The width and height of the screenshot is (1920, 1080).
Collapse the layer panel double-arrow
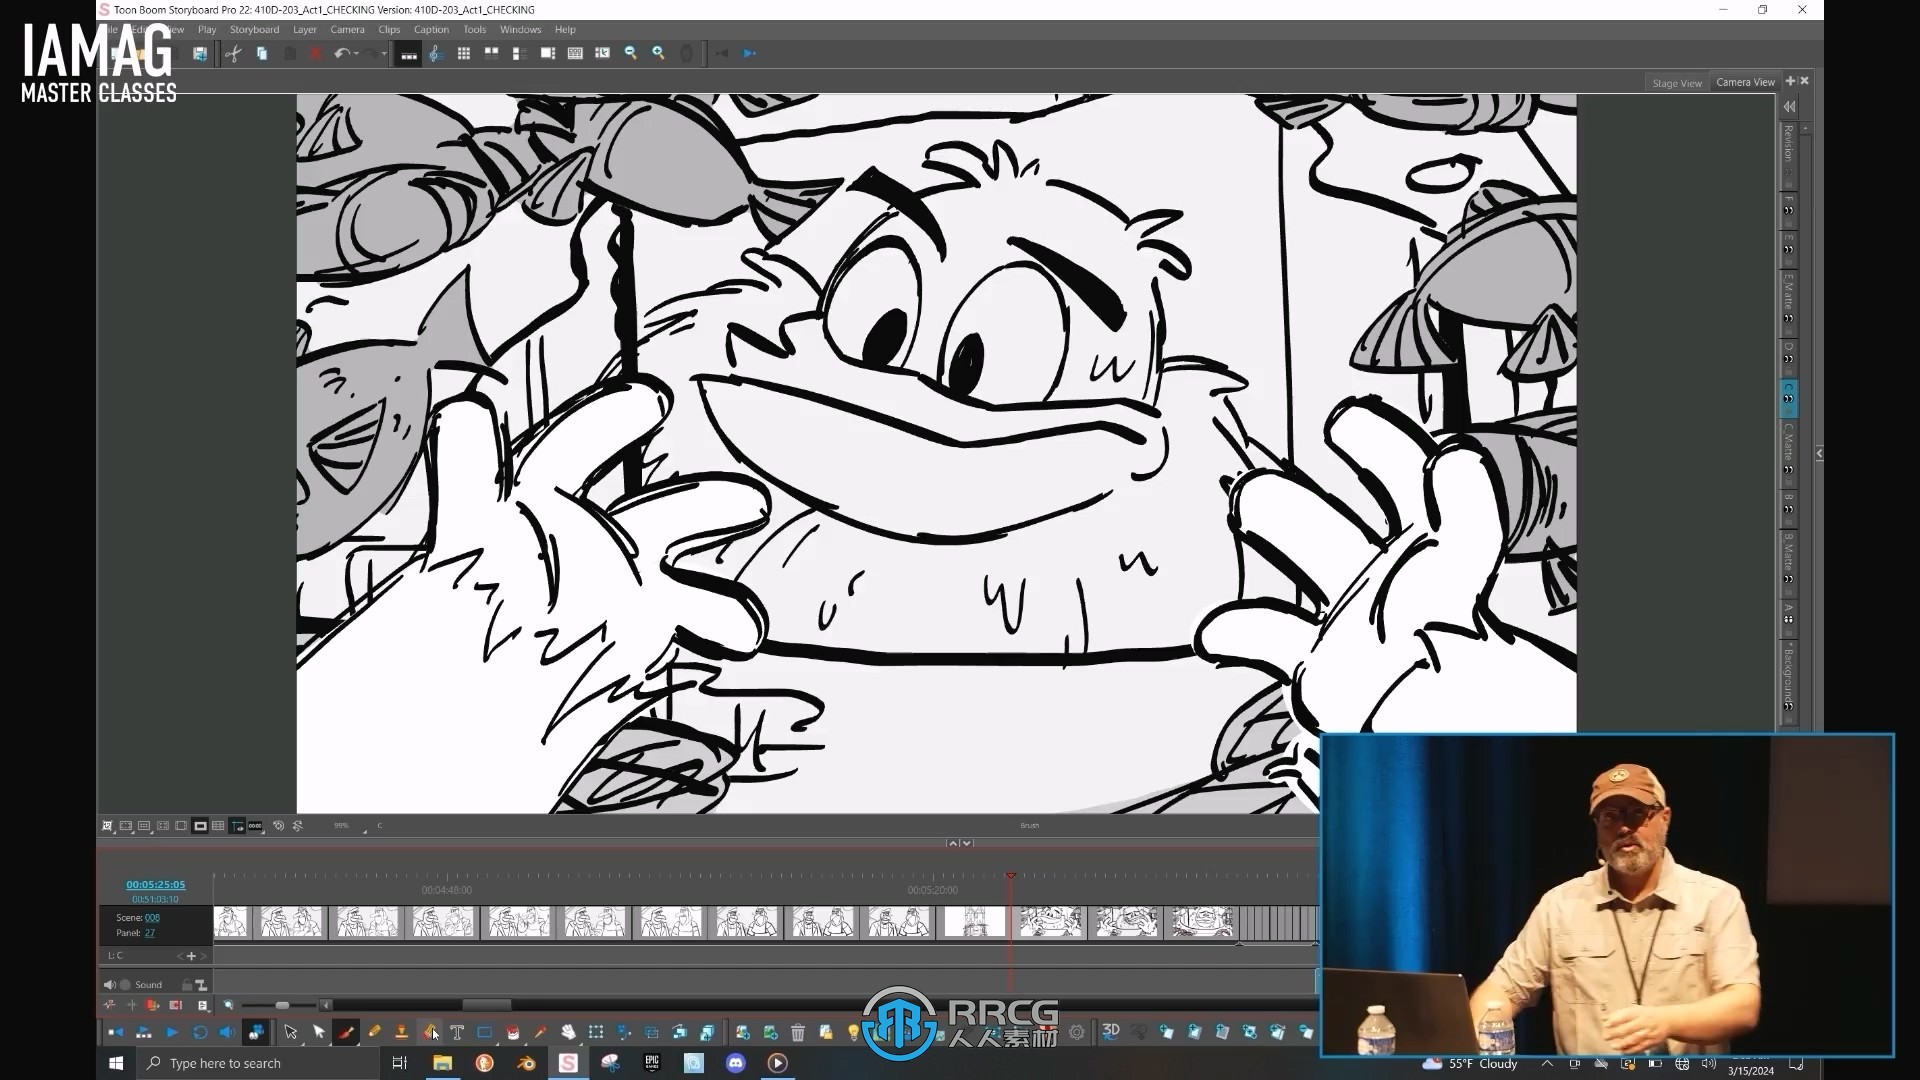click(x=1789, y=107)
